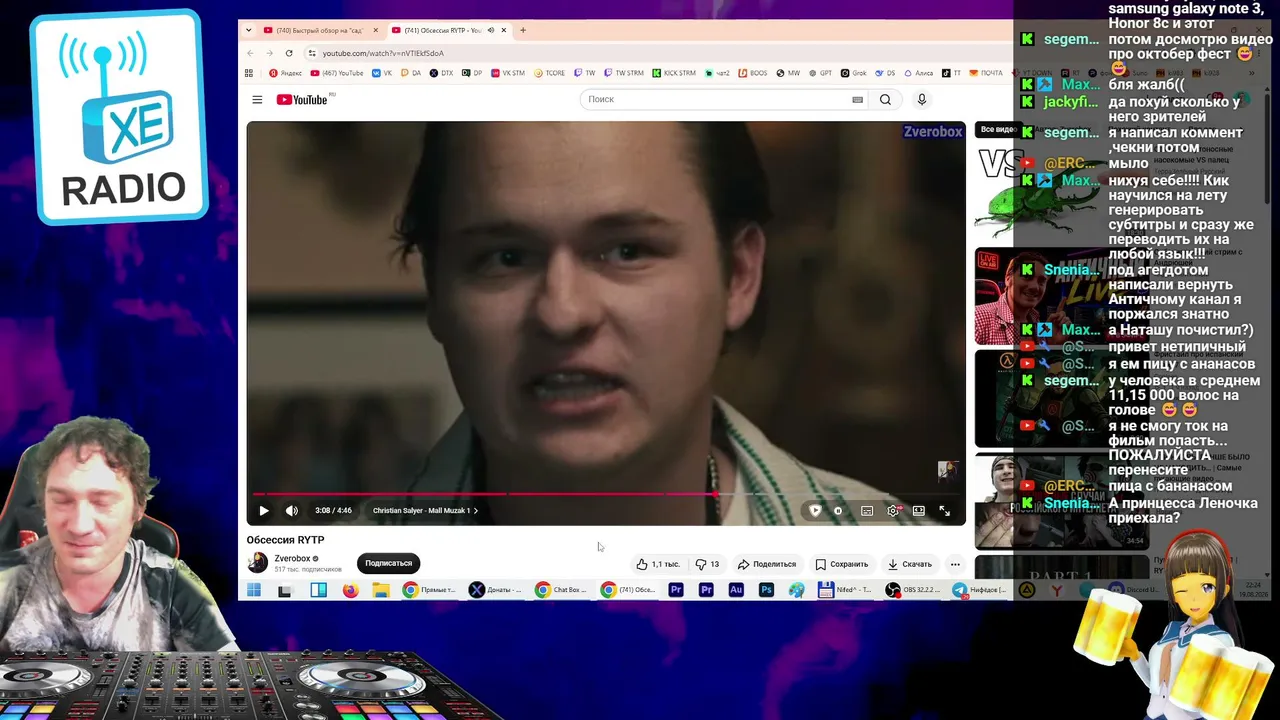The height and width of the screenshot is (720, 1280).
Task: Open the '(467) YouTube' bookmark
Action: tap(337, 73)
